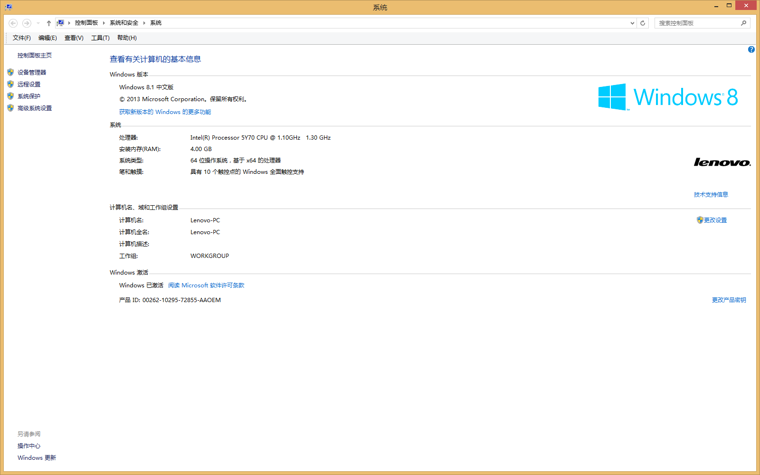The height and width of the screenshot is (475, 760).
Task: Click the shield icon beside 更改设置
Action: click(700, 220)
